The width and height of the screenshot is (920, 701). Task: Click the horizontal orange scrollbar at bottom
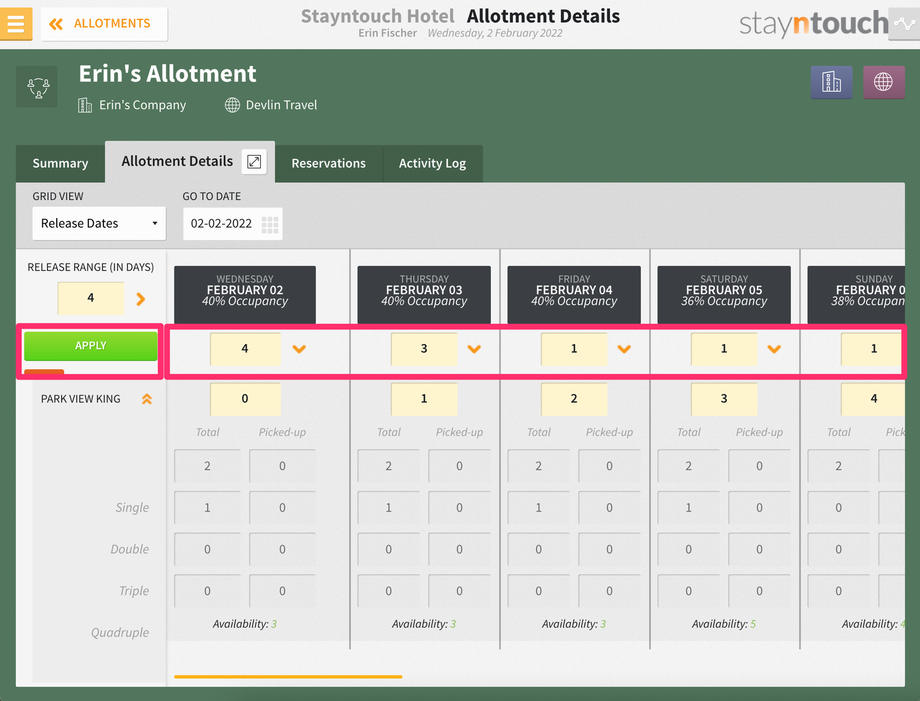[288, 676]
